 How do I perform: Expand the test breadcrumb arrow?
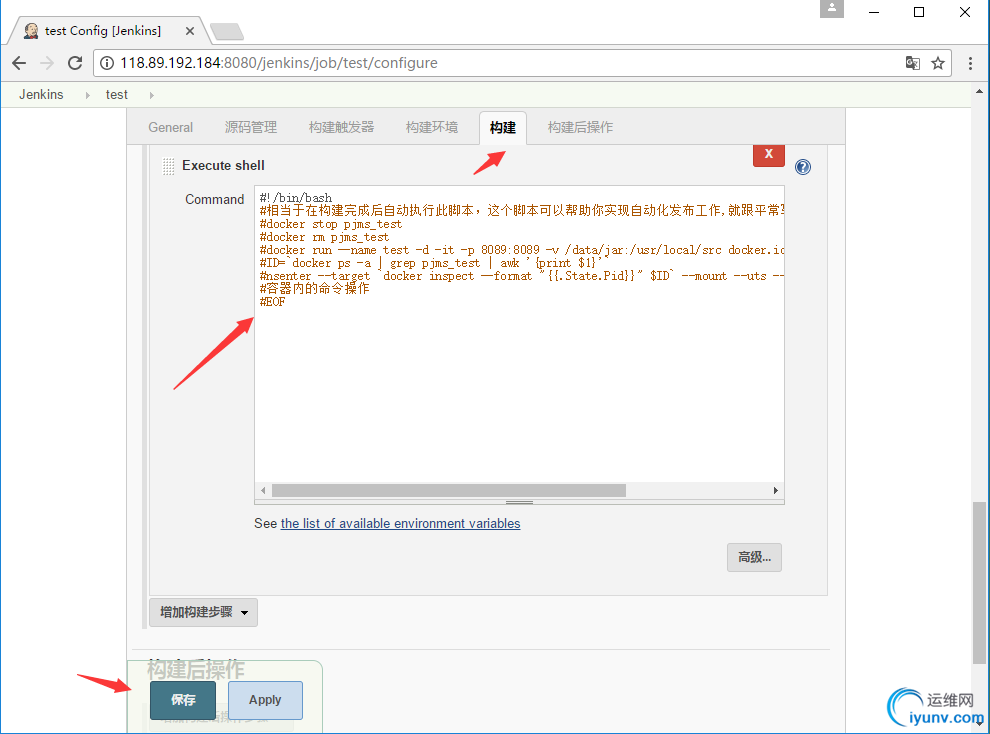[x=152, y=95]
